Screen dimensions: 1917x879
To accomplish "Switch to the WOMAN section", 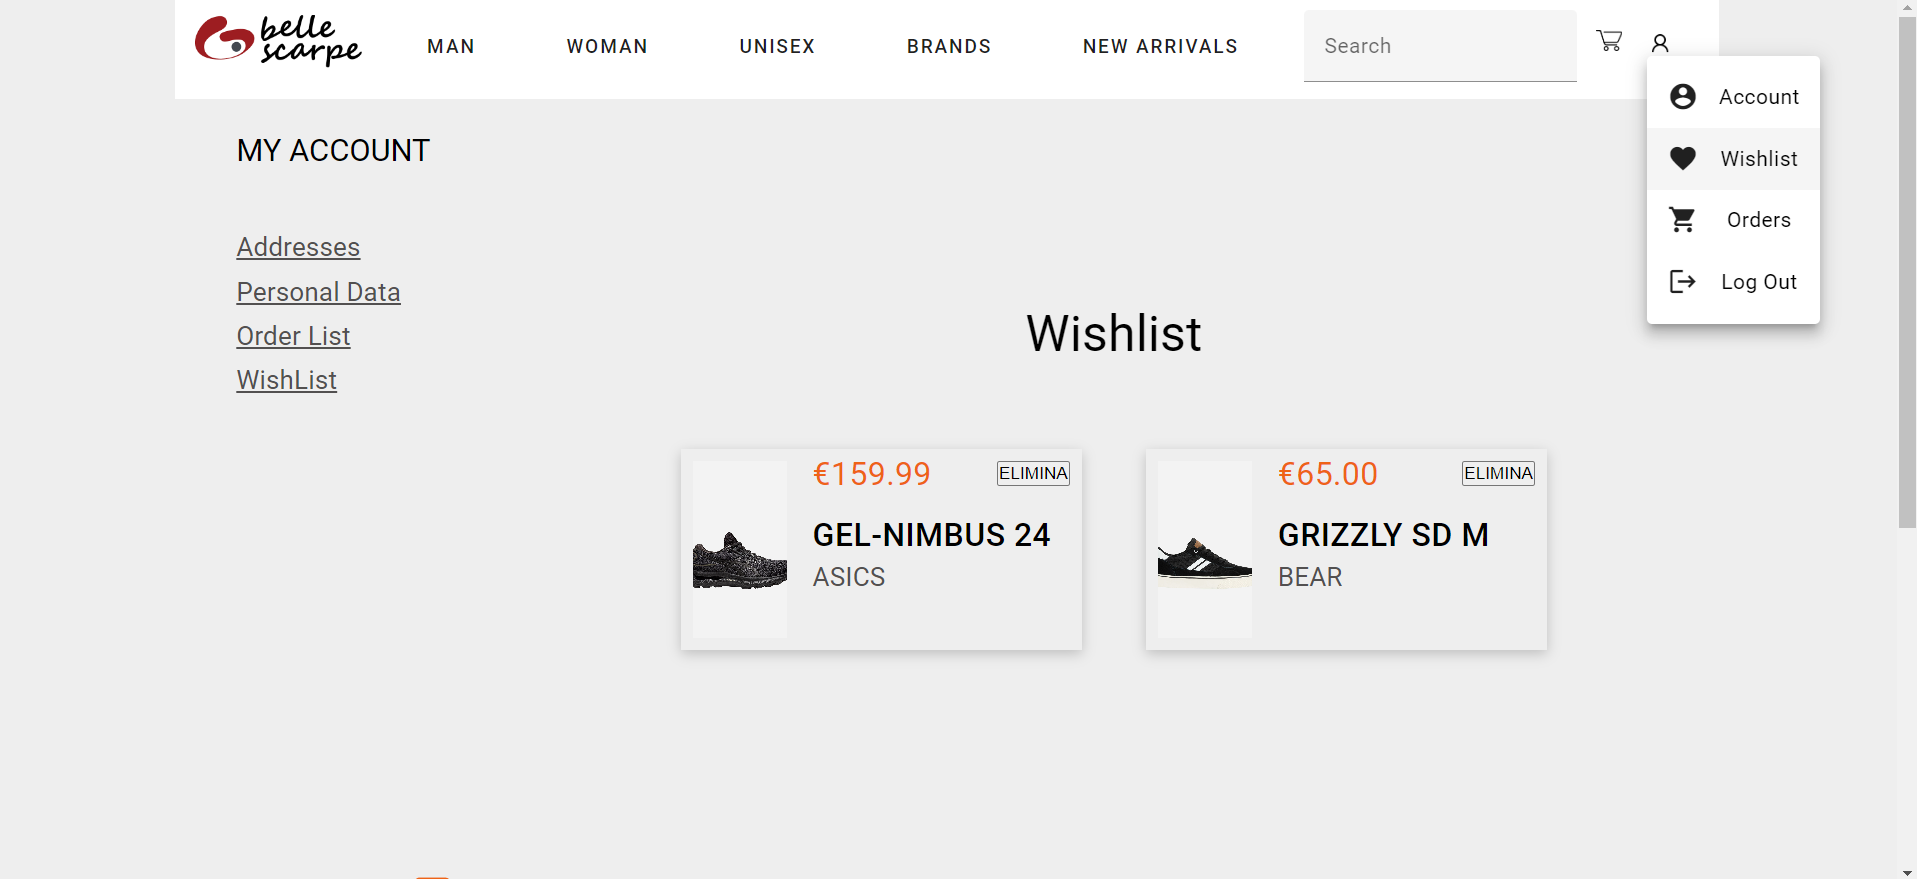I will [607, 46].
